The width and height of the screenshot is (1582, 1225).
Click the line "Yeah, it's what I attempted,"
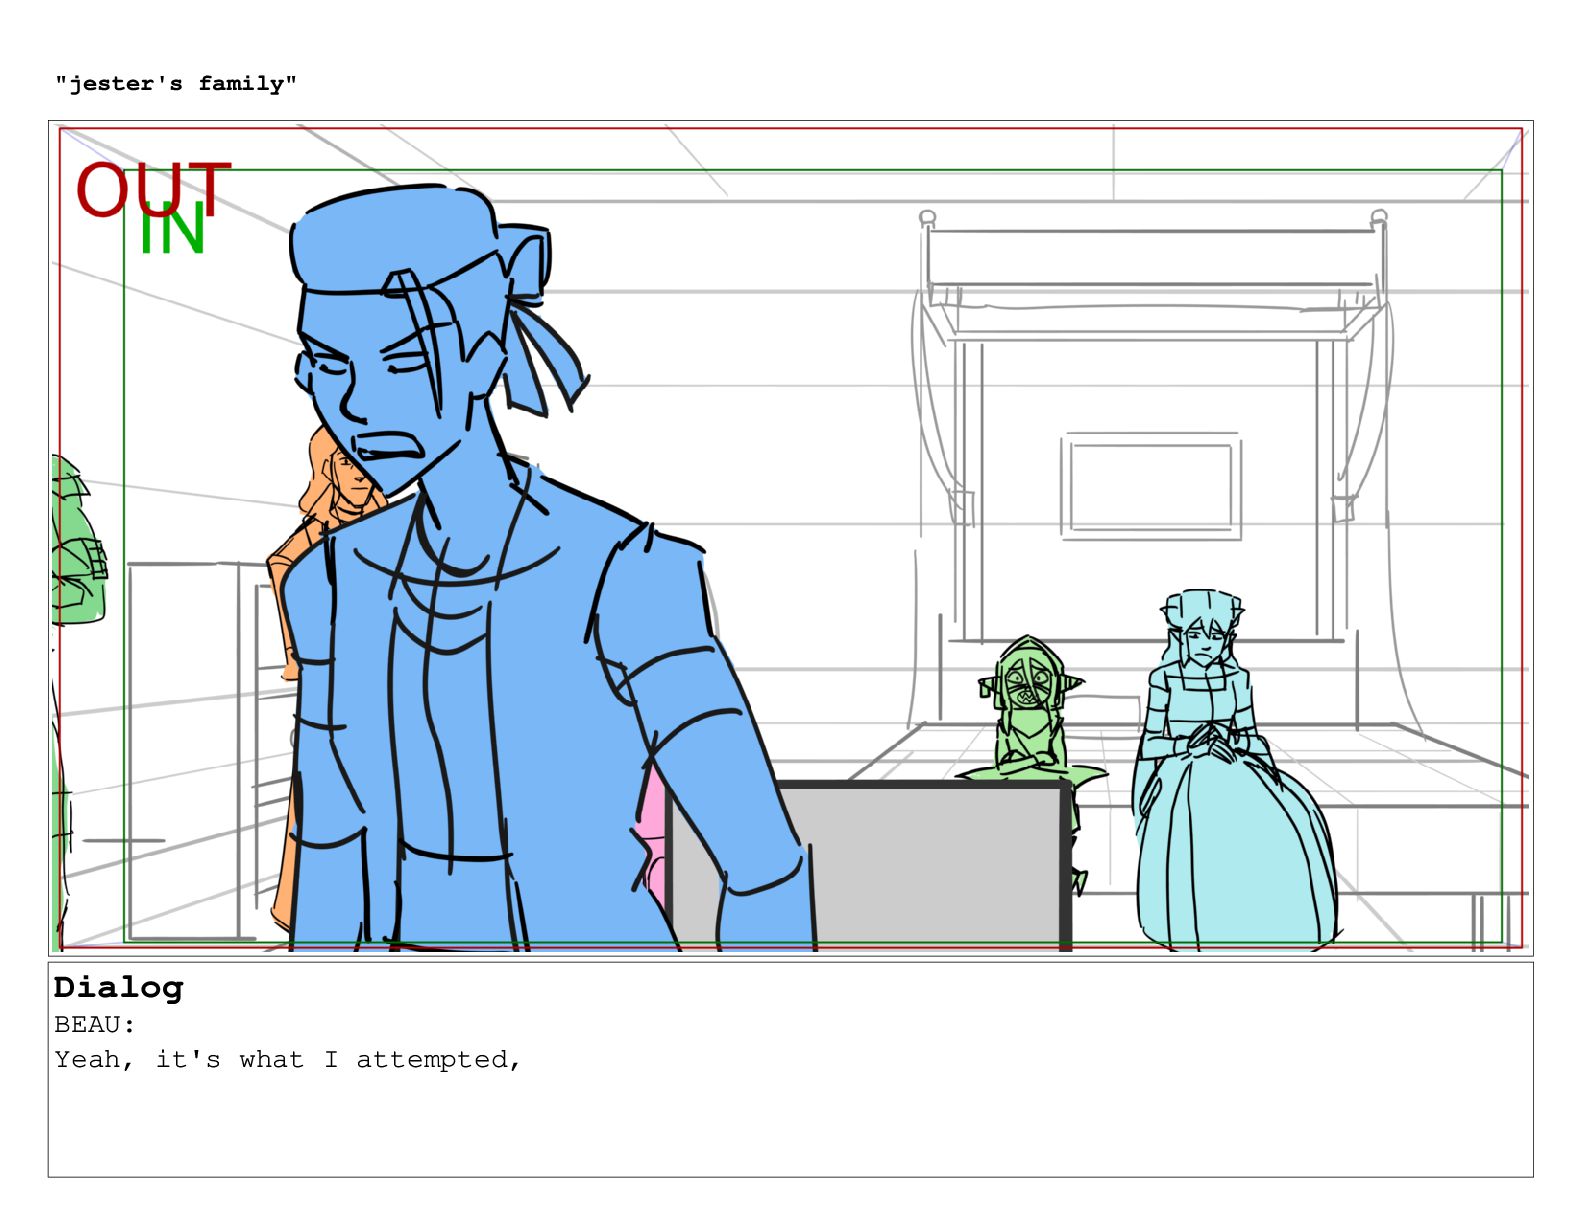point(288,1060)
